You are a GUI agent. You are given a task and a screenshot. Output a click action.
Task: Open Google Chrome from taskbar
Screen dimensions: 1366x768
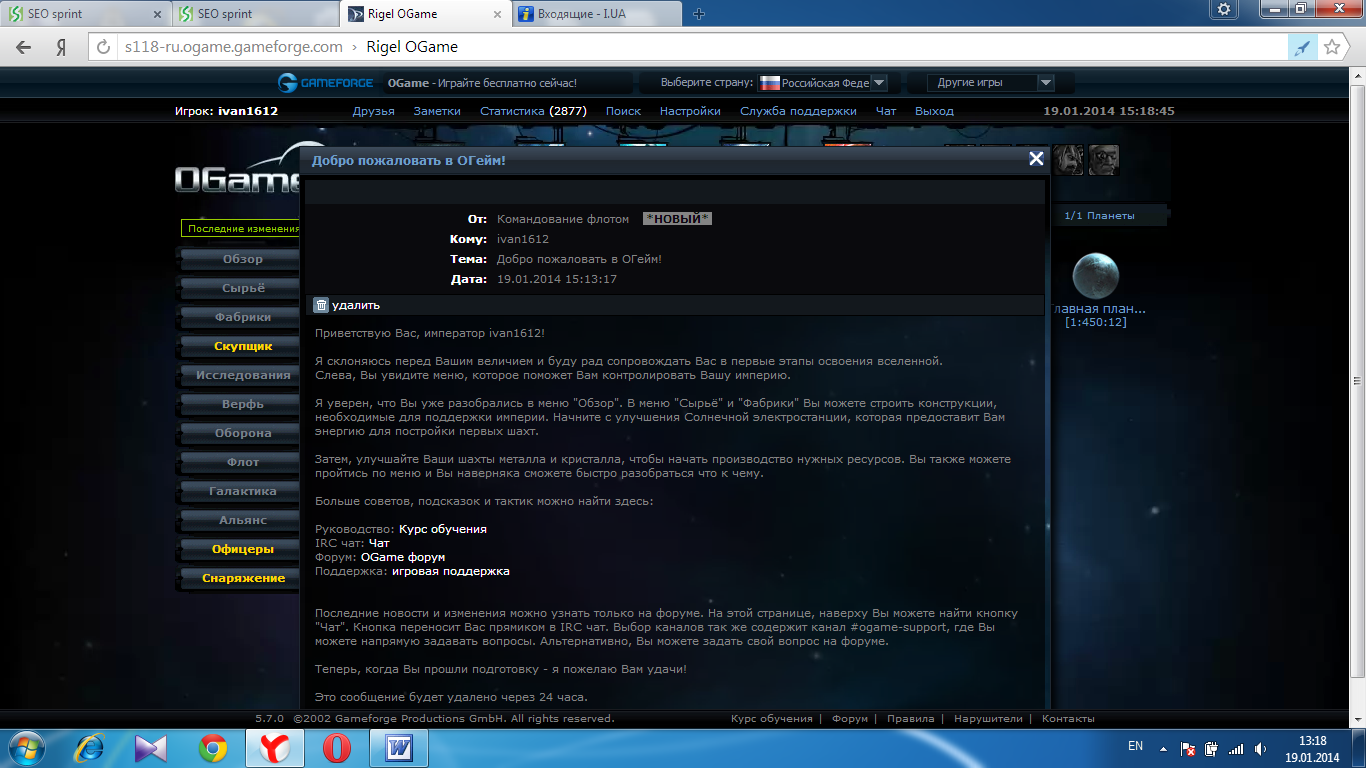[212, 748]
